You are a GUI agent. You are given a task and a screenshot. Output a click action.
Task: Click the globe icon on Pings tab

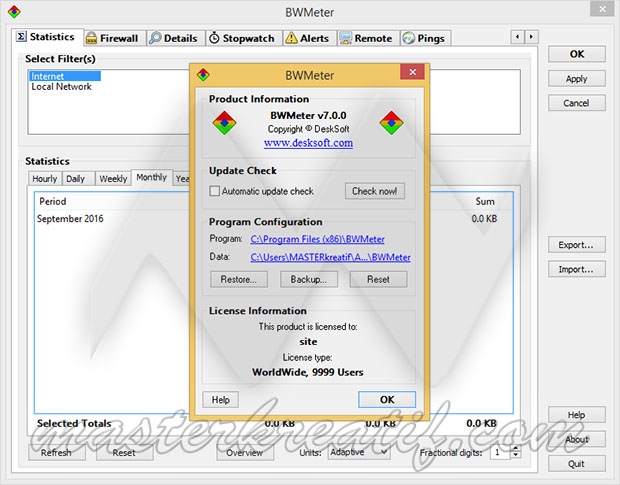pyautogui.click(x=409, y=38)
